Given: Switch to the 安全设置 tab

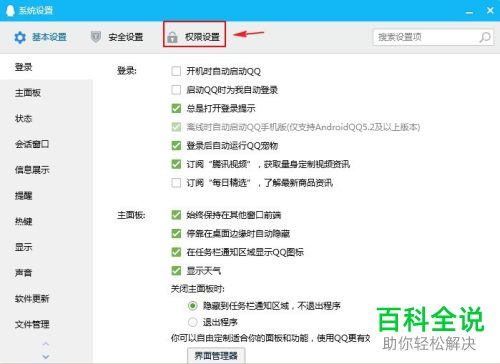Looking at the screenshot, I should 117,37.
